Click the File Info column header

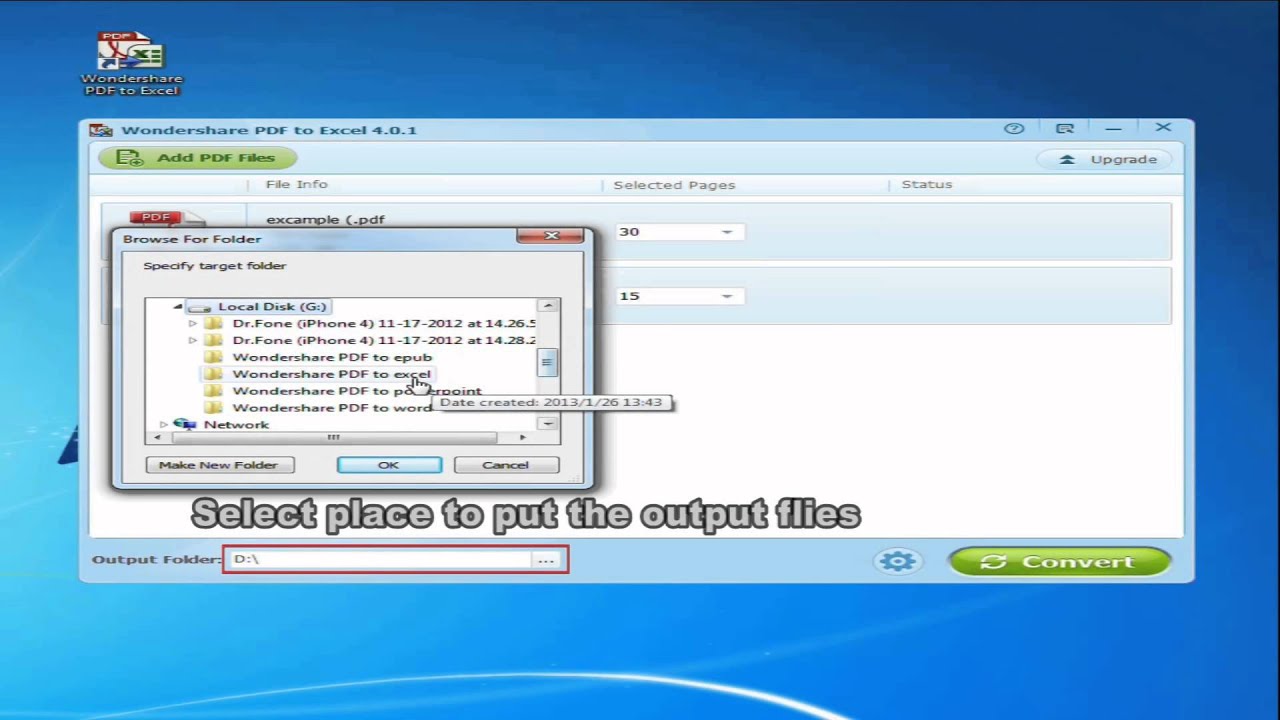tap(296, 184)
